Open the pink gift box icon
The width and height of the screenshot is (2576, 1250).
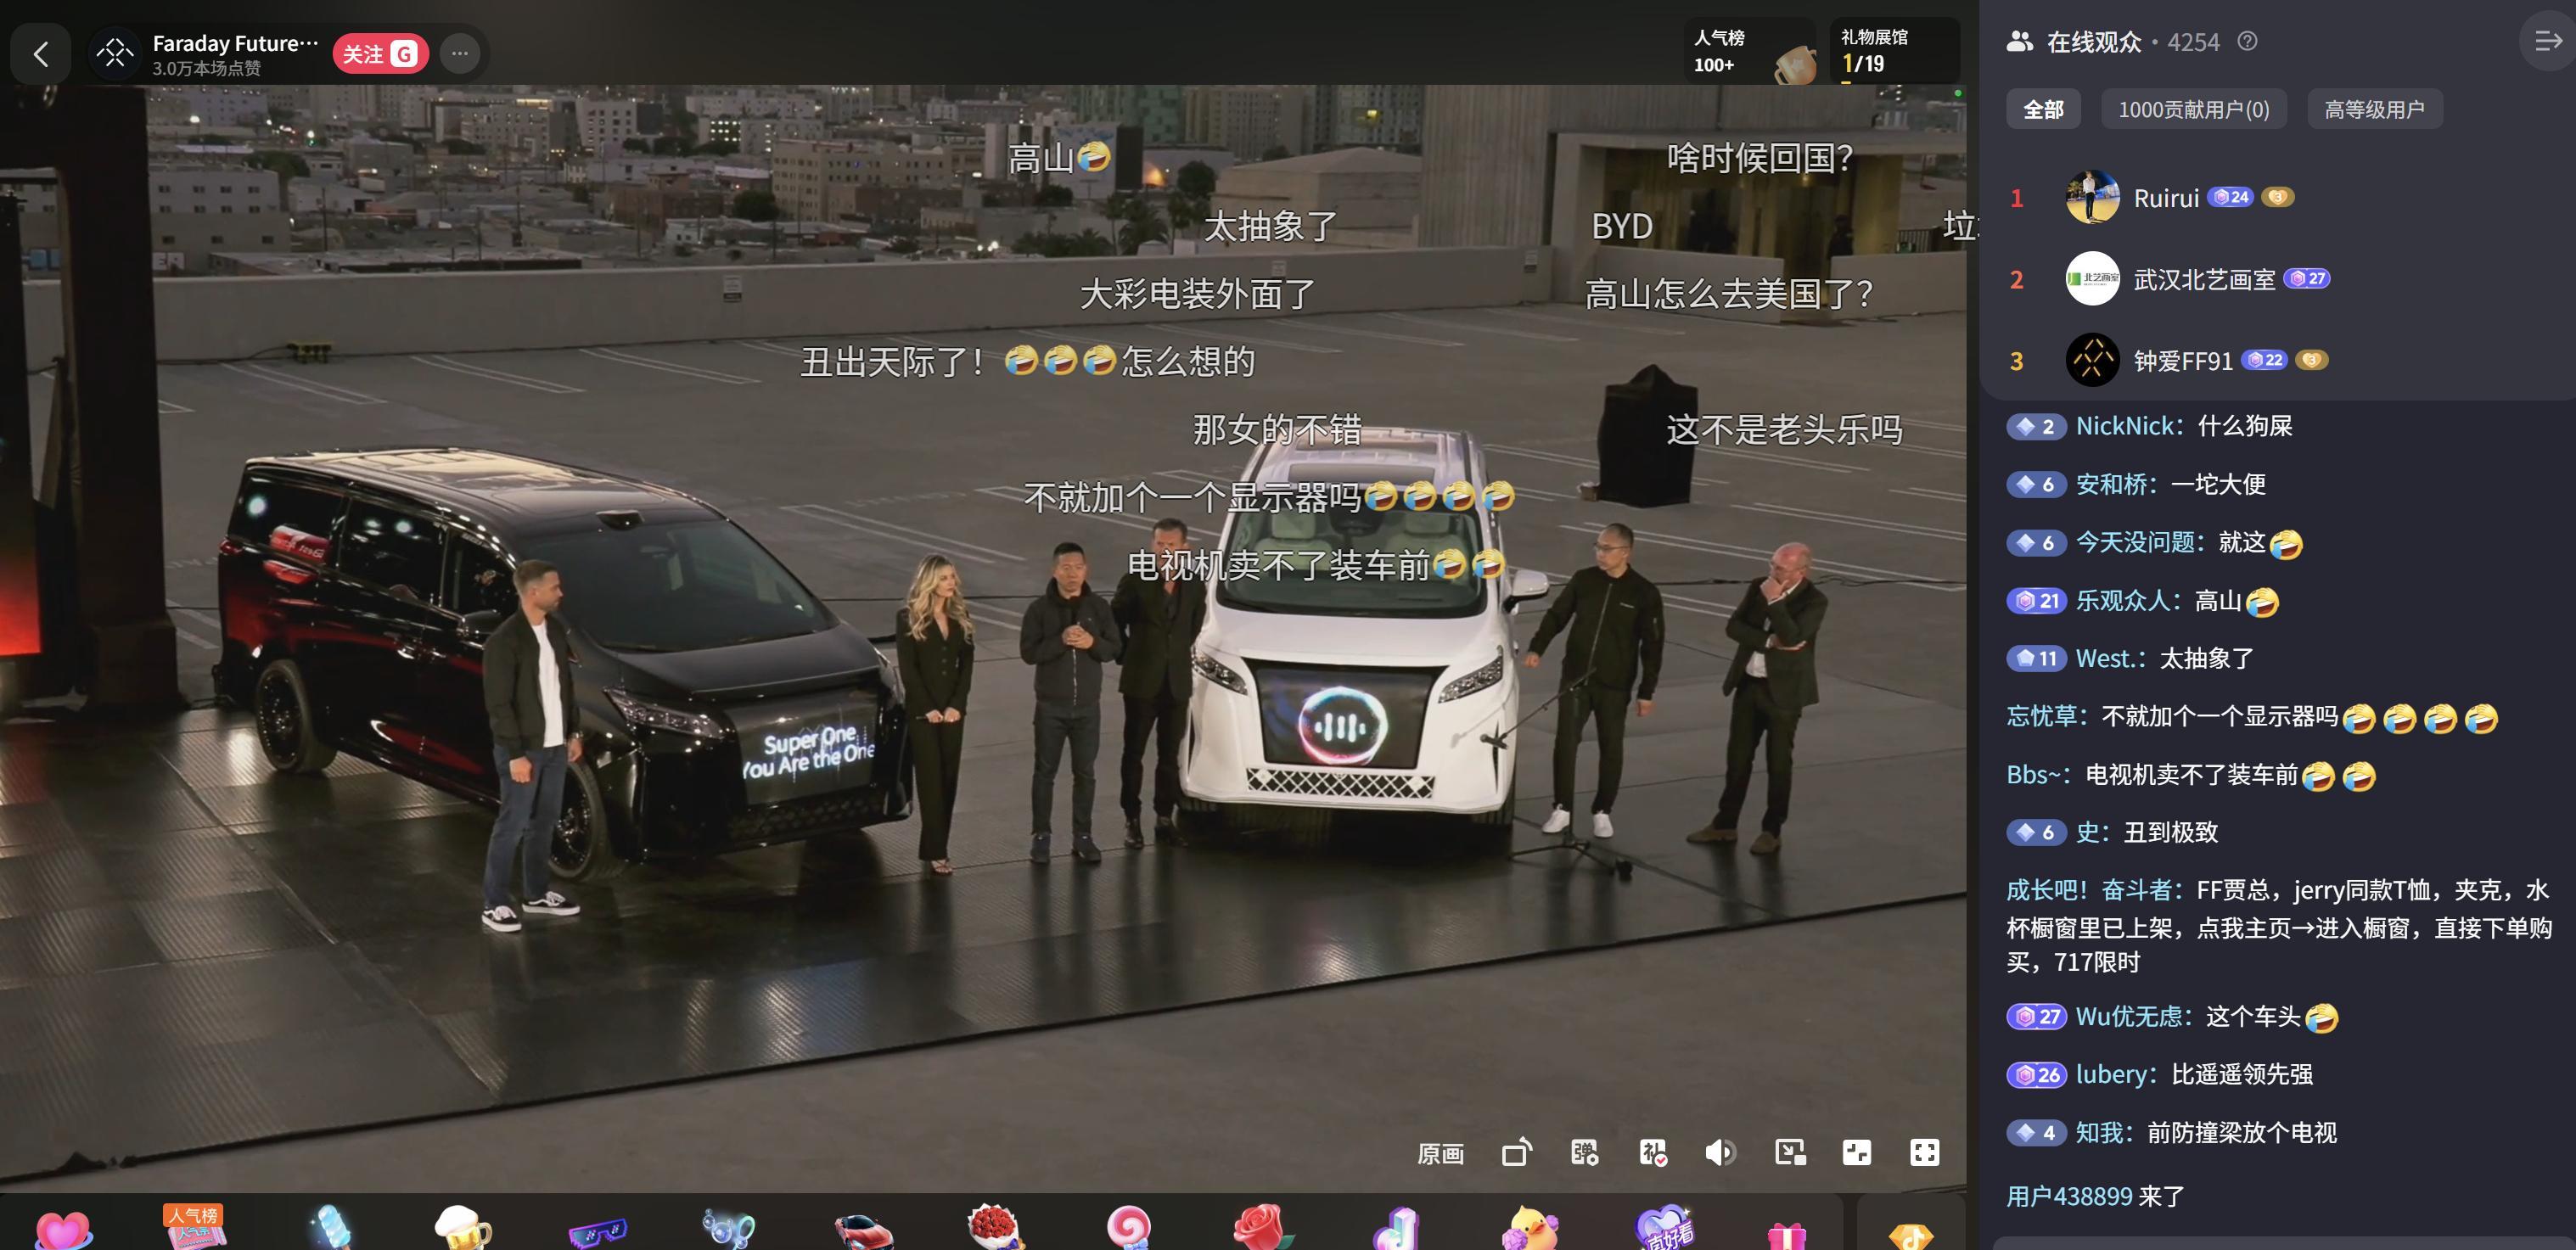(1787, 1236)
